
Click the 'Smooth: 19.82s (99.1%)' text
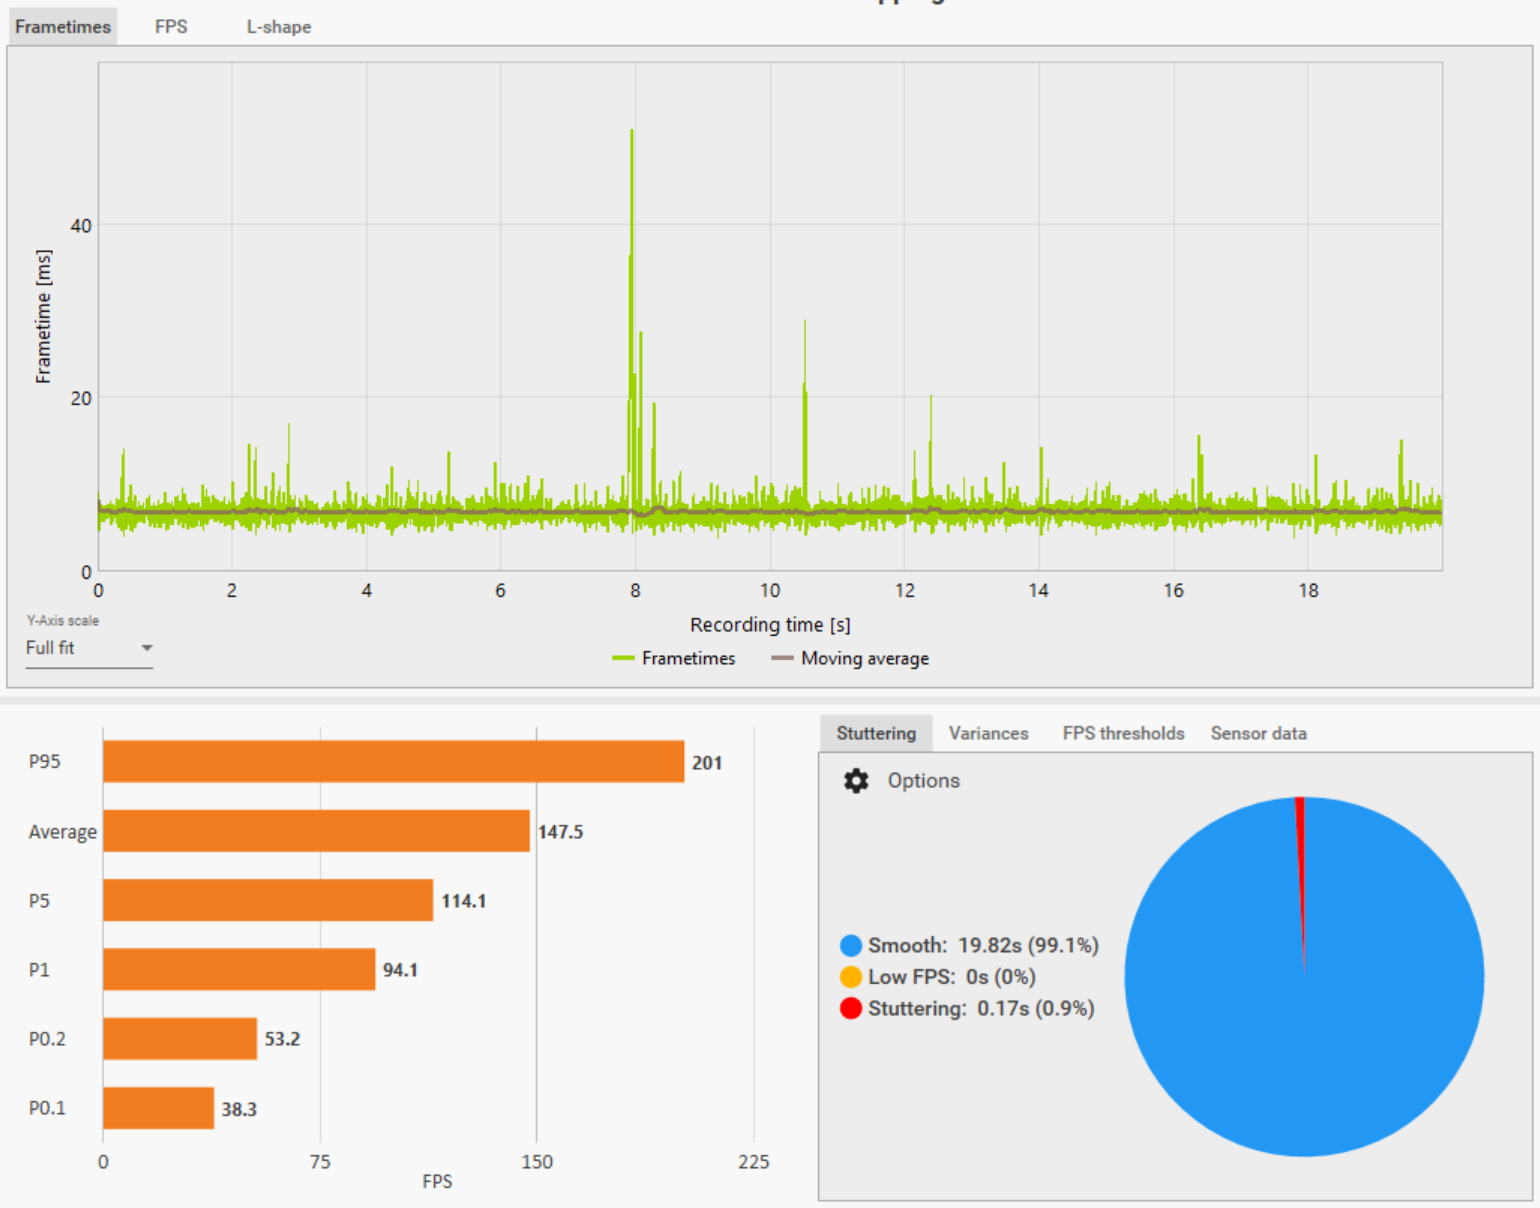(x=983, y=945)
